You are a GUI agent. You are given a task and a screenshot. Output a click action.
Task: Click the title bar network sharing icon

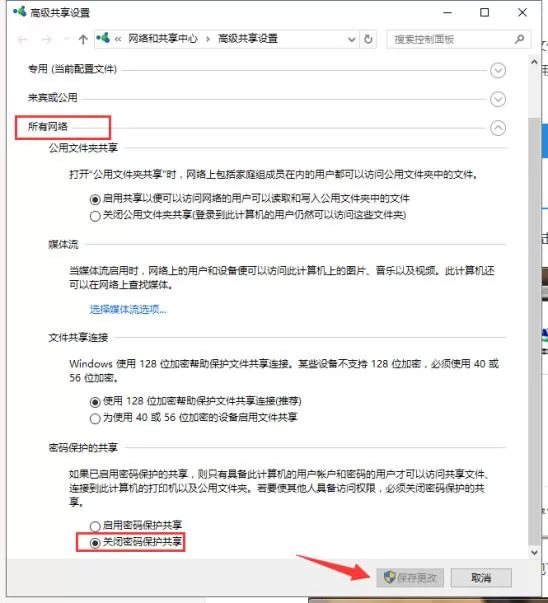pyautogui.click(x=20, y=12)
